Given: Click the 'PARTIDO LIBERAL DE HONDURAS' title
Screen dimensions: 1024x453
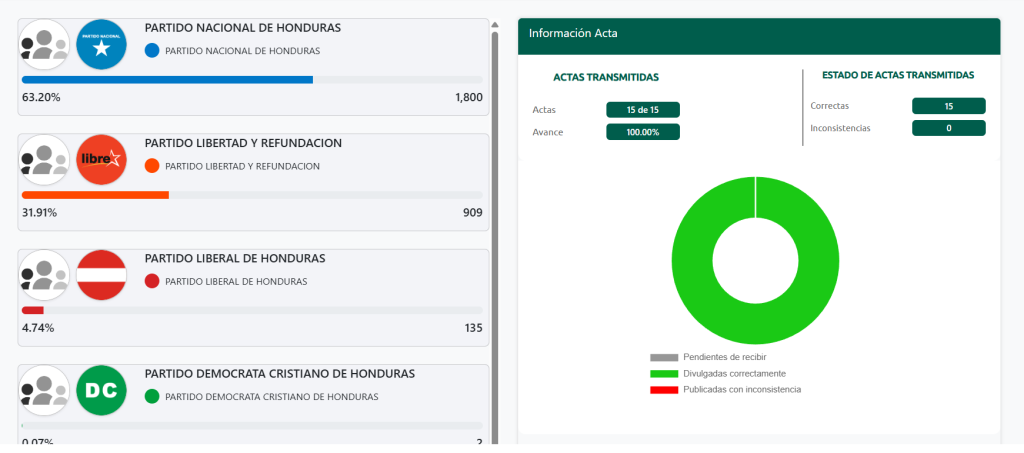Looking at the screenshot, I should 235,258.
